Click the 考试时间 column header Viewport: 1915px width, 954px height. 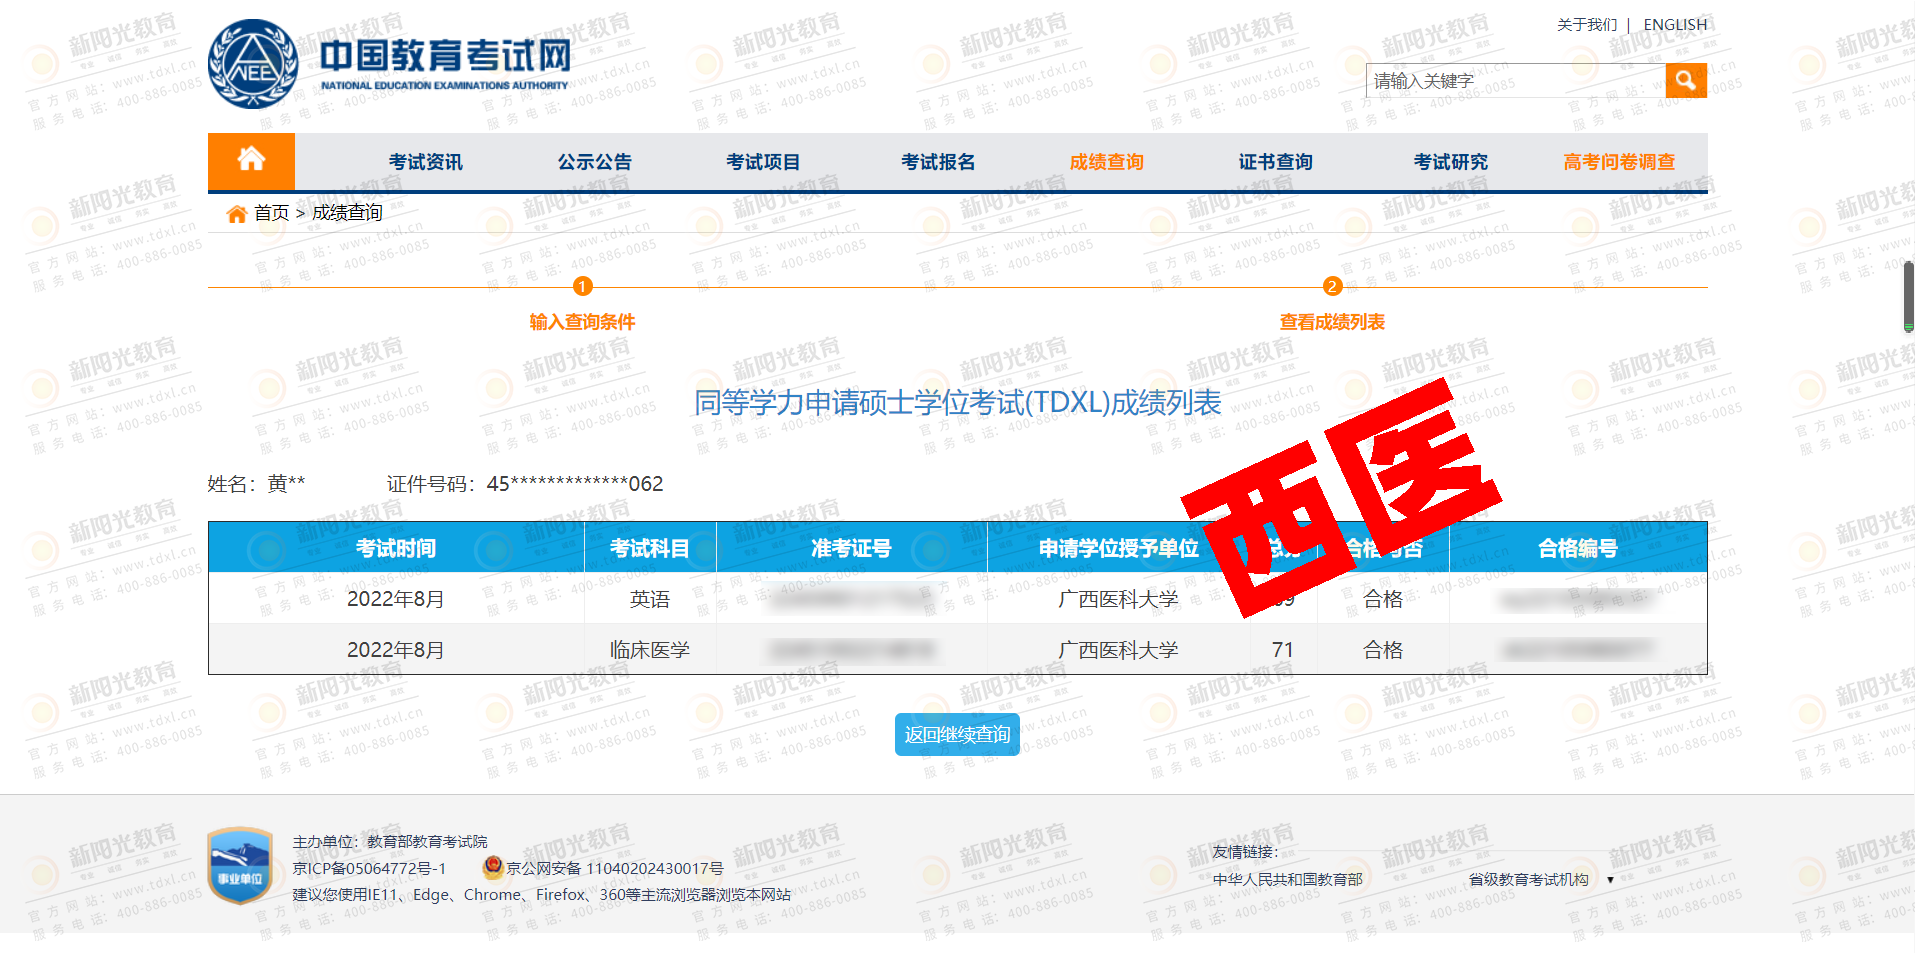click(396, 548)
